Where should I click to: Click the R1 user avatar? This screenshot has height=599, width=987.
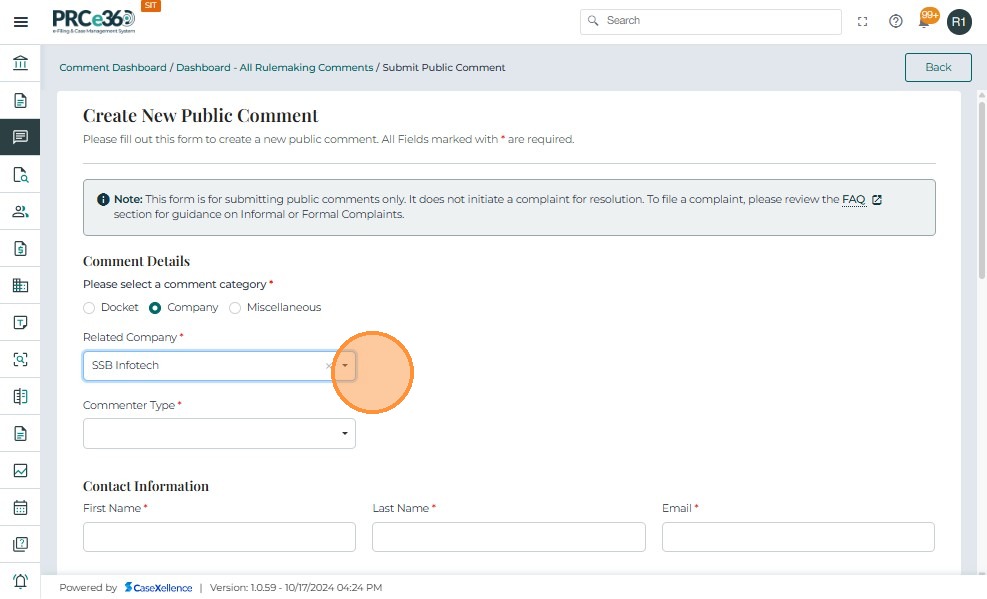coord(959,21)
